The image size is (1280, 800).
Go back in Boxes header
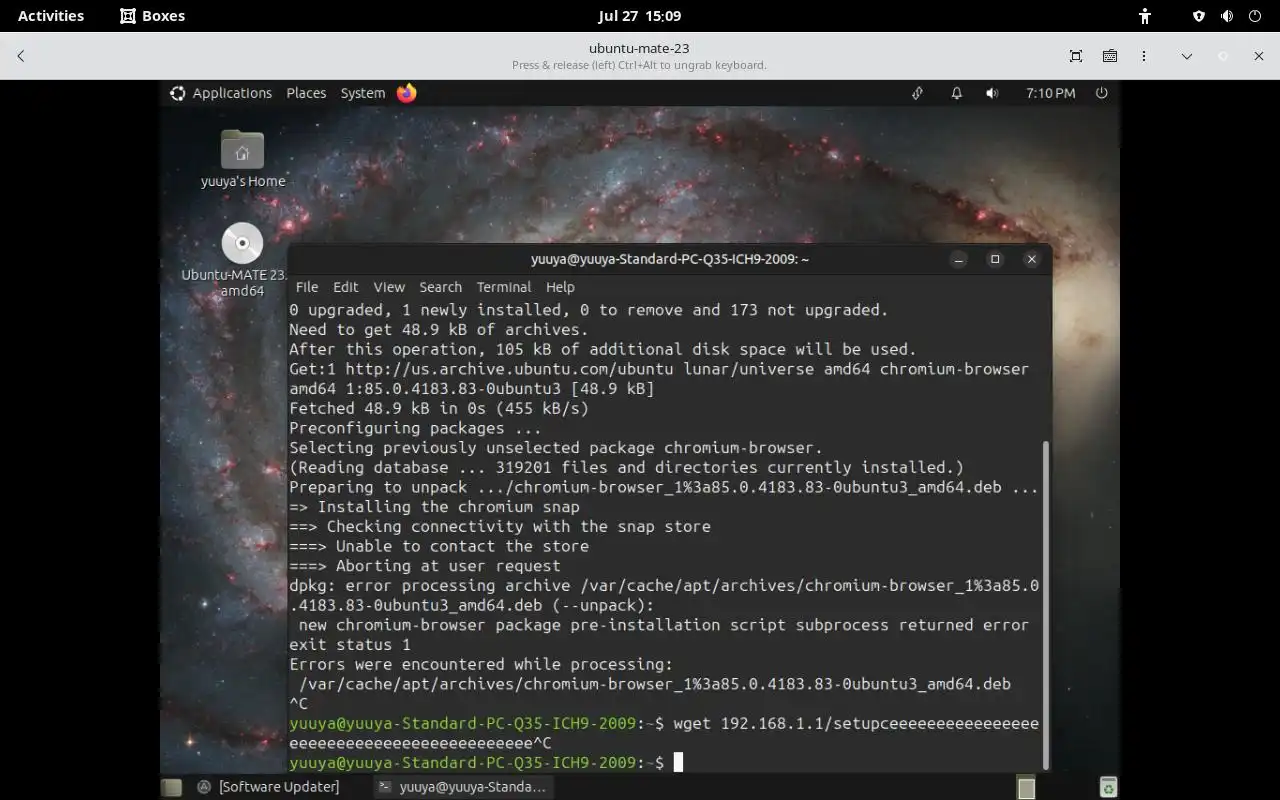(21, 56)
